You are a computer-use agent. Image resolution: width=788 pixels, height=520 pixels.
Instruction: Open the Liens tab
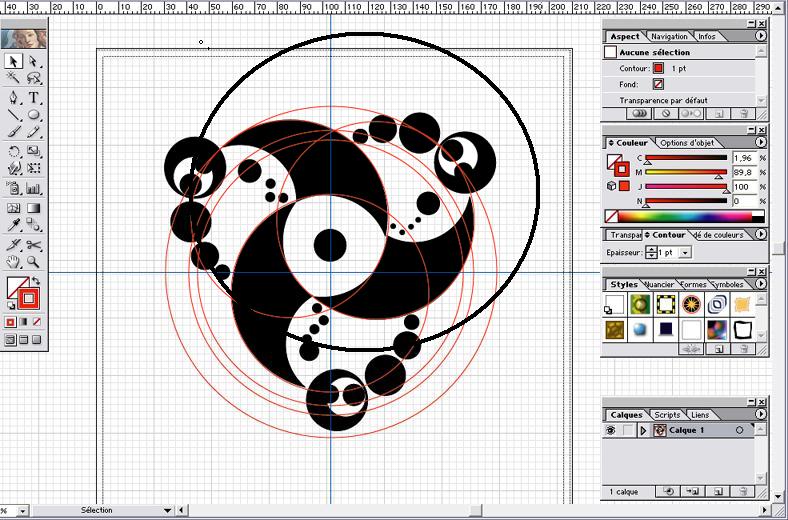700,415
